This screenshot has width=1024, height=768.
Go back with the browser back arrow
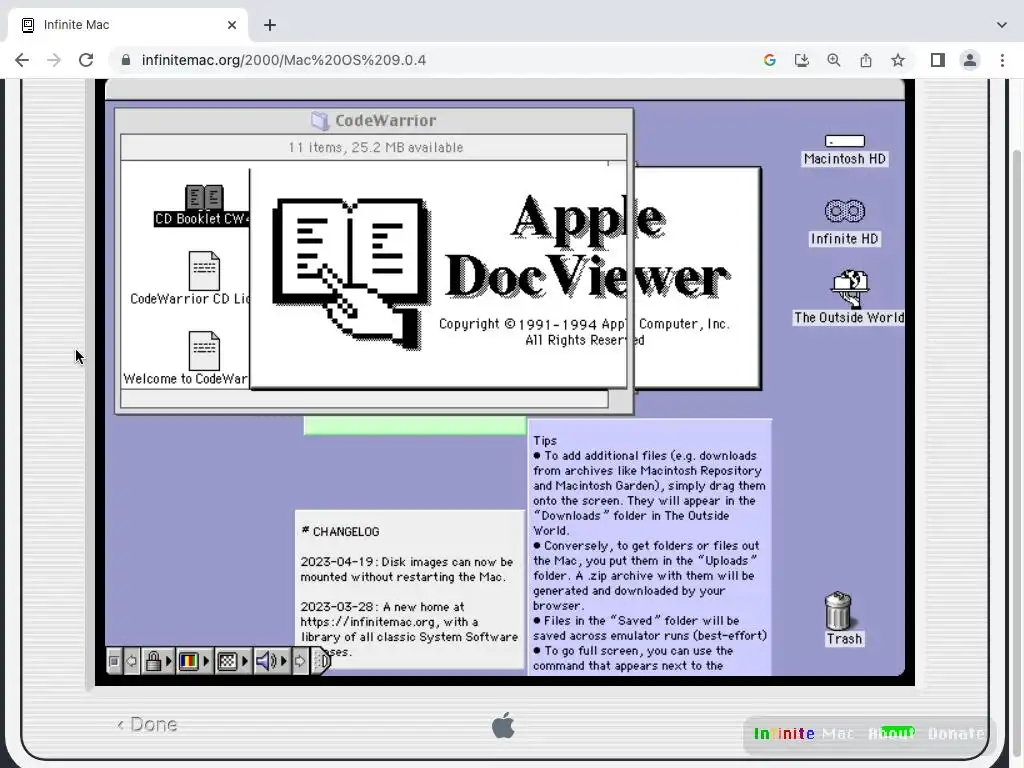(x=22, y=60)
